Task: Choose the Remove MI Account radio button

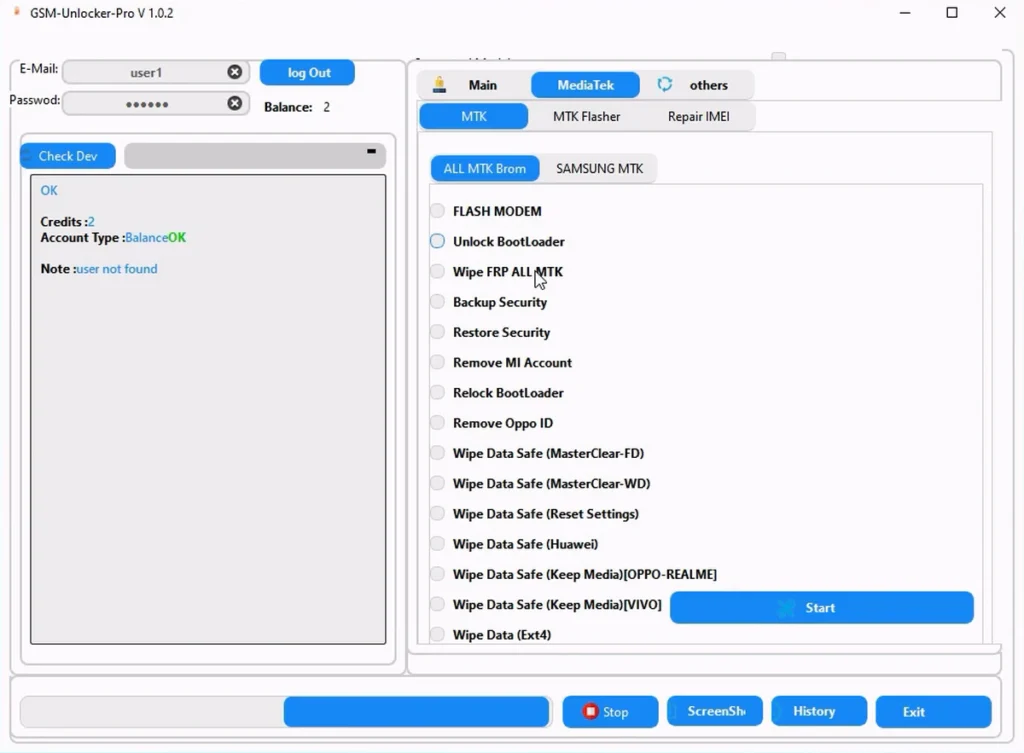Action: point(437,362)
